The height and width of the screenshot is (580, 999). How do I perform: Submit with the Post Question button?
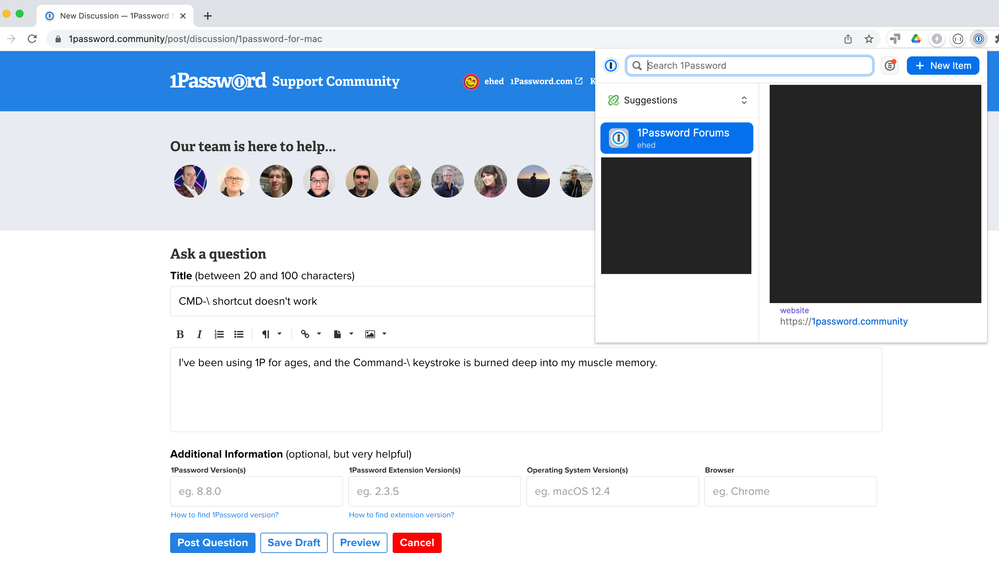pyautogui.click(x=213, y=543)
